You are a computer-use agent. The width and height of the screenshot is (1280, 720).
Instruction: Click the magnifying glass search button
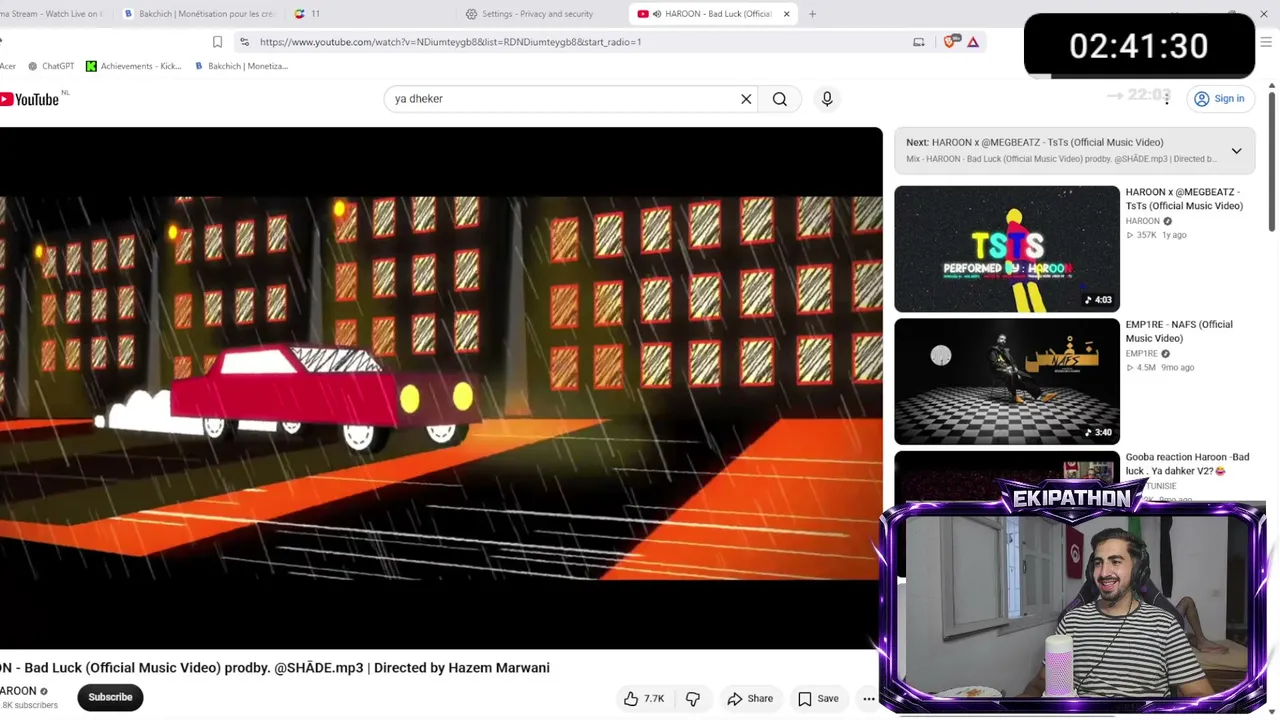click(x=780, y=99)
